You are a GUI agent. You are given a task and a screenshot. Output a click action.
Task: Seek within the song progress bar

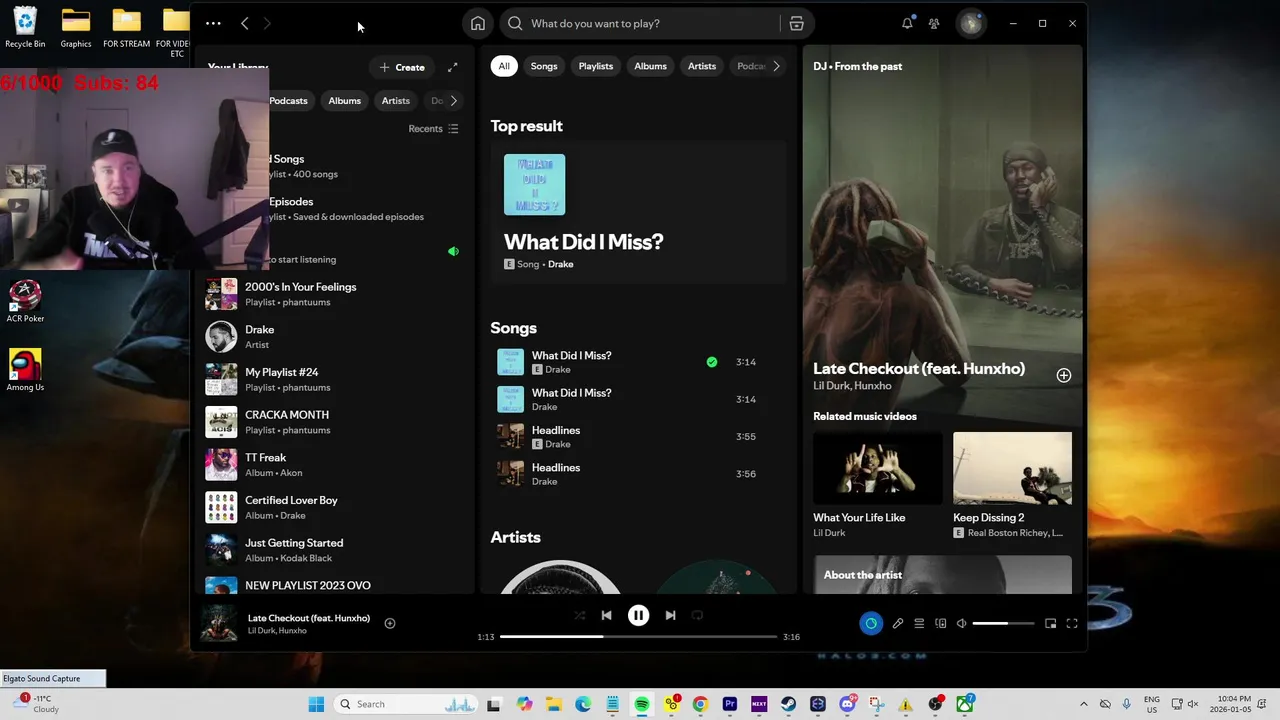tap(638, 636)
